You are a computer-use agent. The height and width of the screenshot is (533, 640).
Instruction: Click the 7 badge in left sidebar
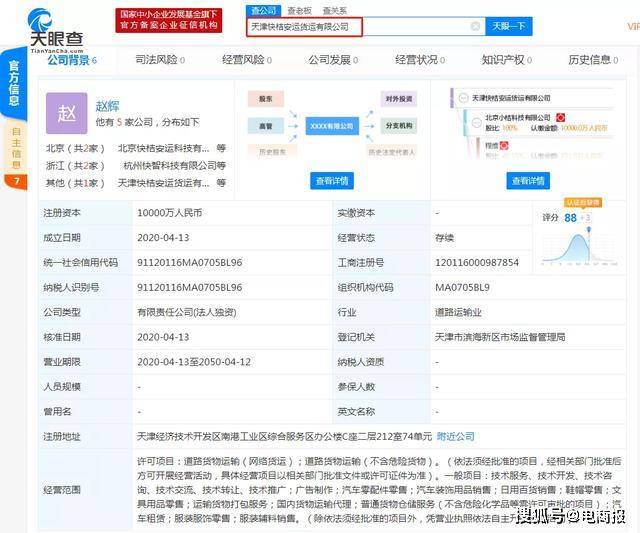15,181
